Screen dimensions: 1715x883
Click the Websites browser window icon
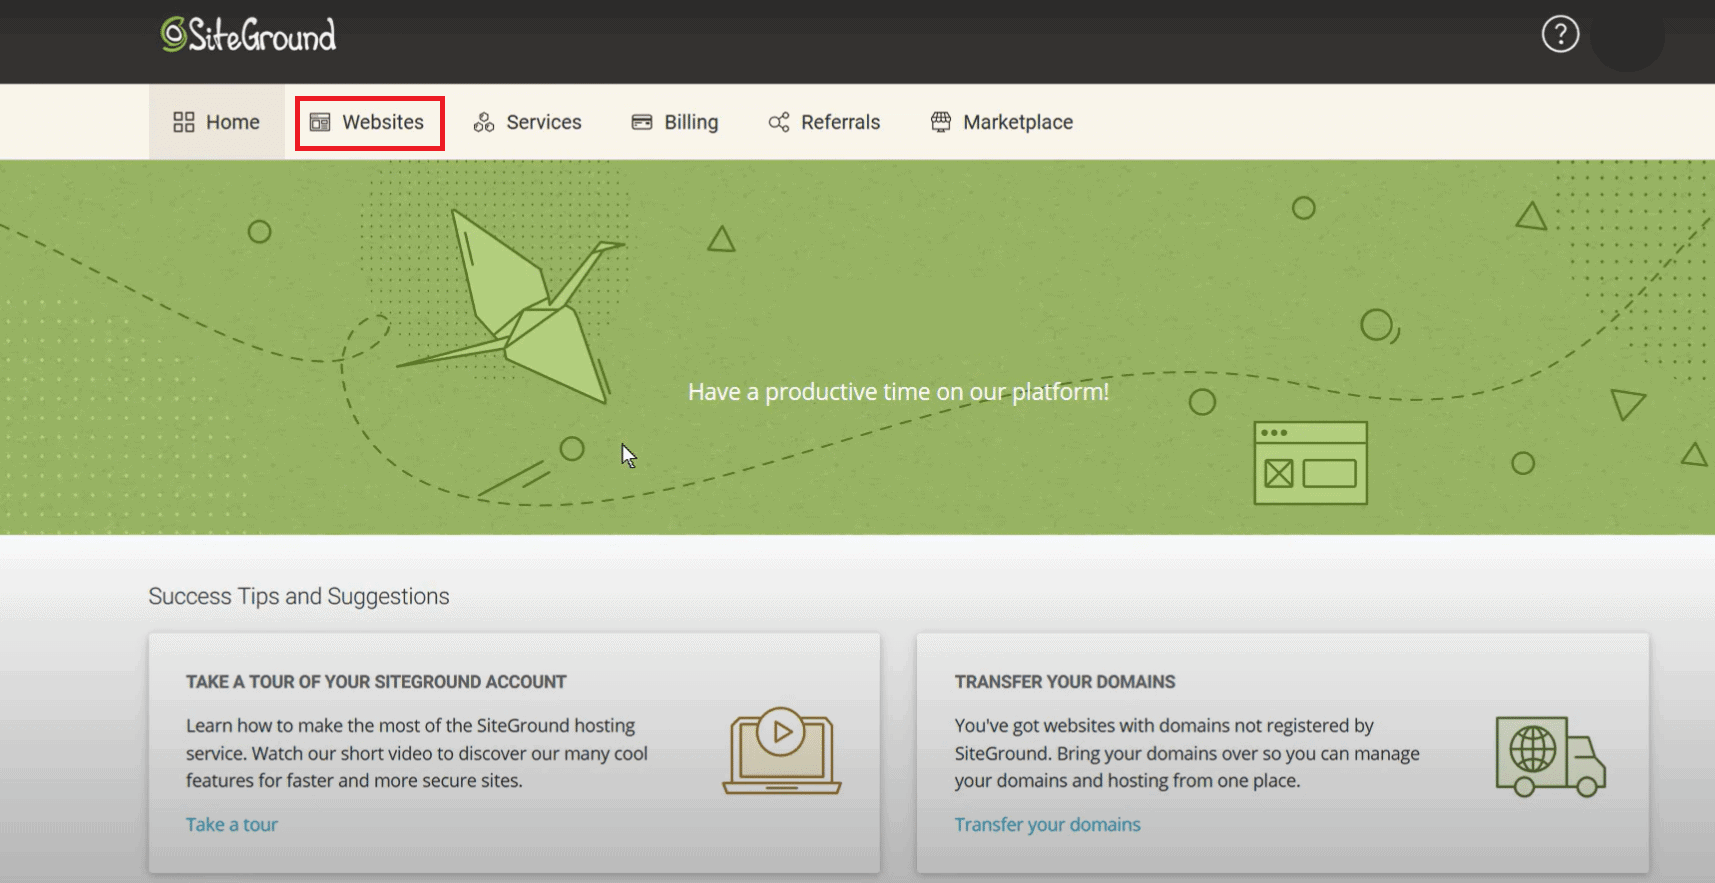click(x=320, y=122)
